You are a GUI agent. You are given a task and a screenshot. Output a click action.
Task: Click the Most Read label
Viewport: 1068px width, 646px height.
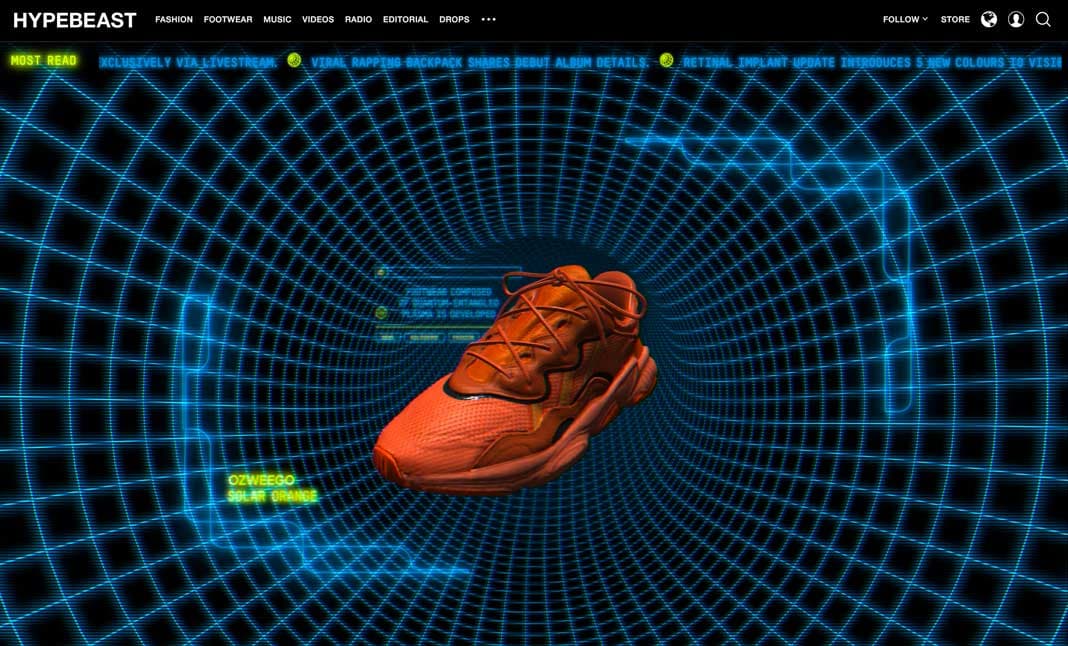coord(44,61)
